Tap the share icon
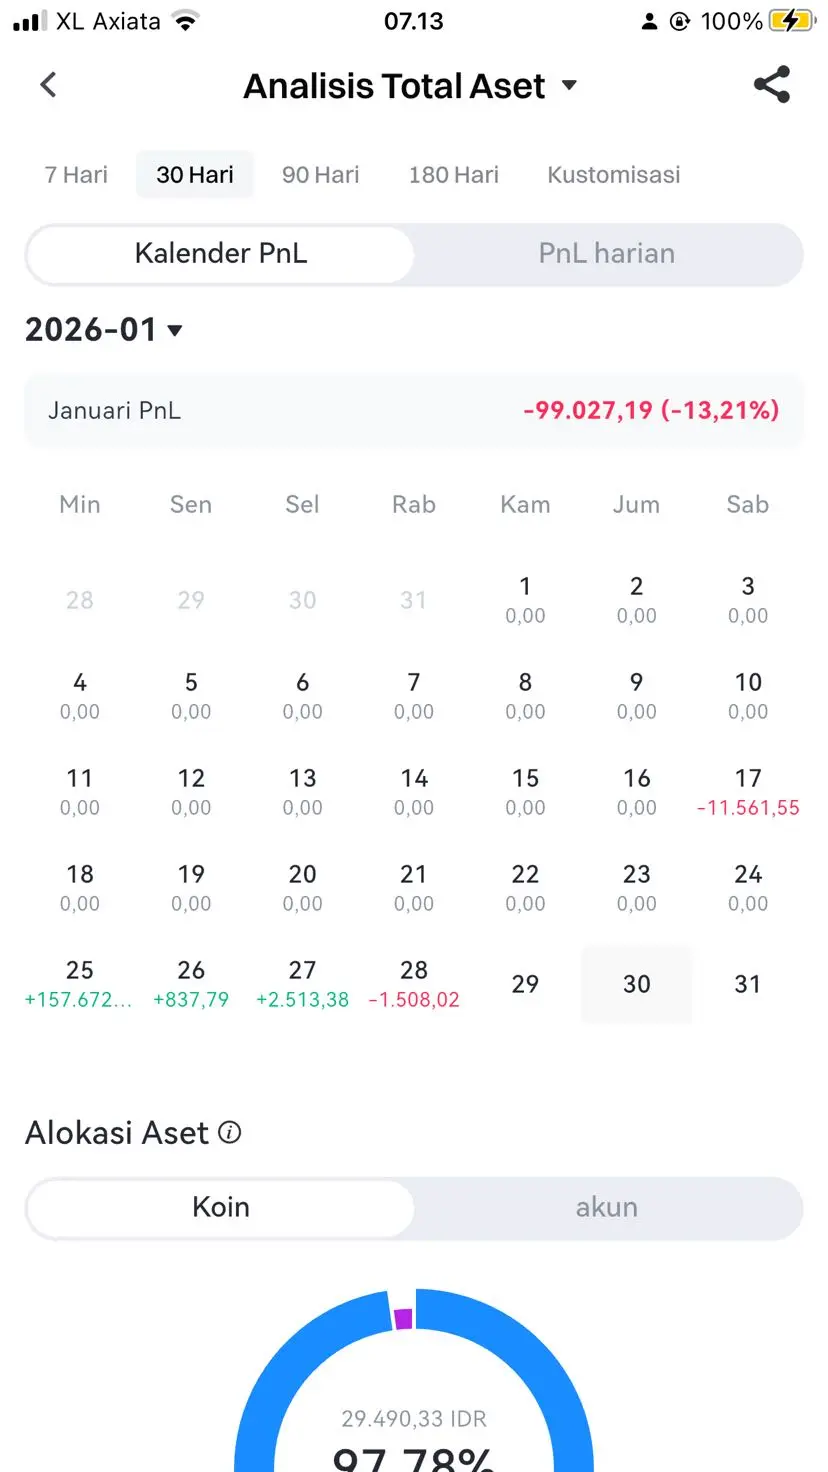Viewport: 828px width, 1472px height. click(771, 85)
